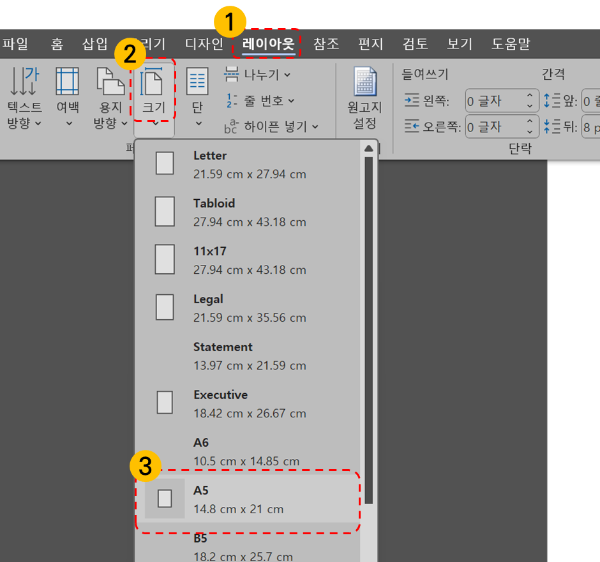Select Statement 13.97 cm x 21.59 cm size
Screen dimensions: 600x562
click(x=248, y=356)
